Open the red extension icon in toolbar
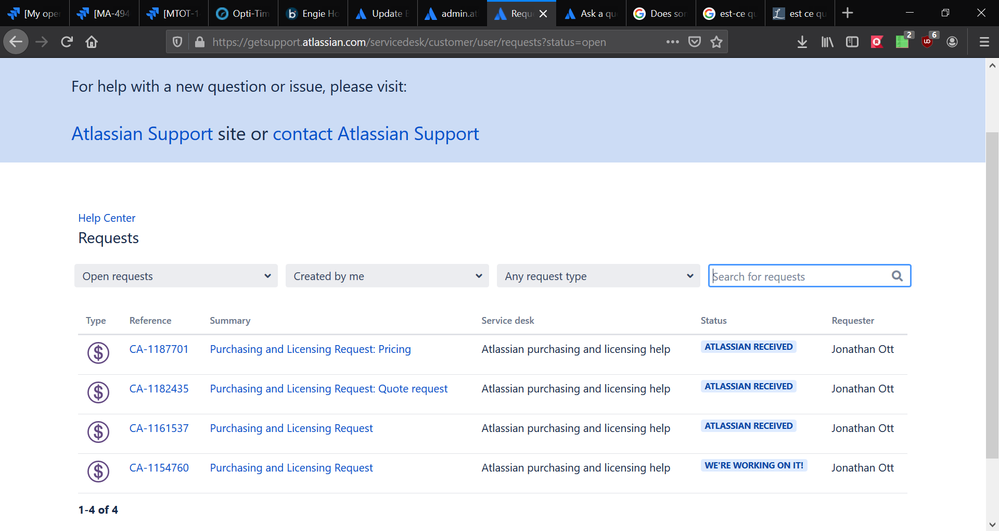Image resolution: width=999 pixels, height=531 pixels. coord(877,42)
